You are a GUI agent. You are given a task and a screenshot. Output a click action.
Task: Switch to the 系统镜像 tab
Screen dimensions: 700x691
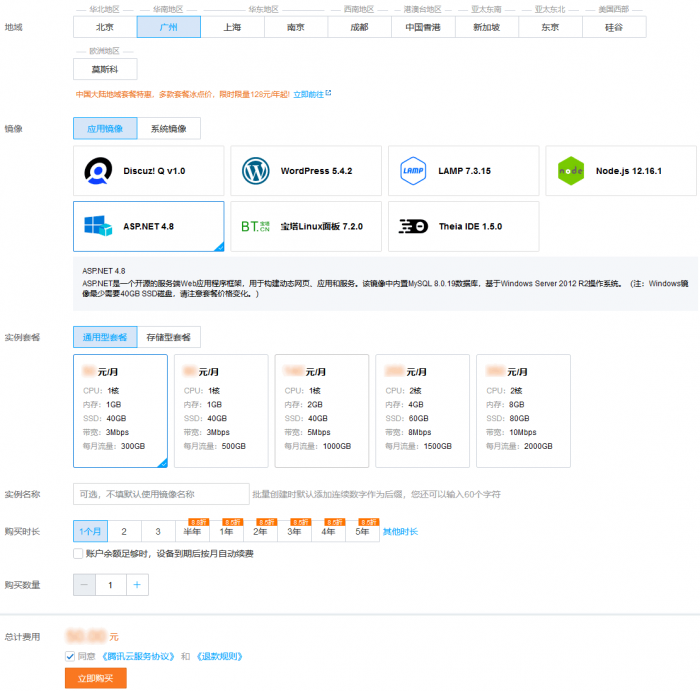[168, 129]
